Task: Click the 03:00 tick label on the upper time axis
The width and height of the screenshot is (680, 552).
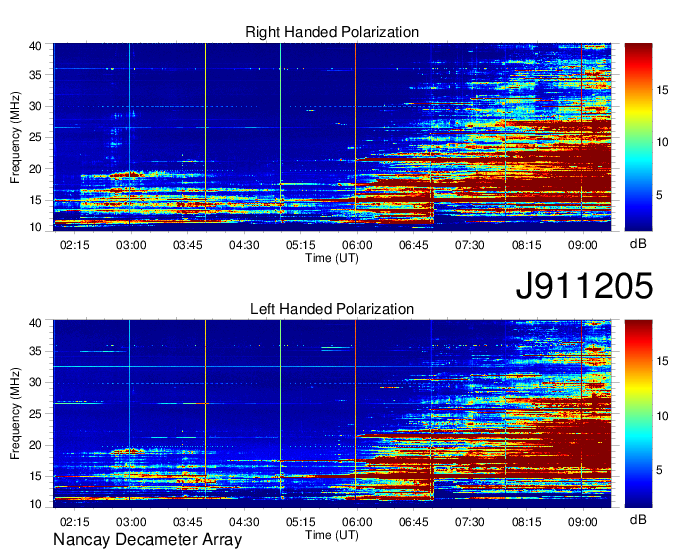Action: pos(131,245)
